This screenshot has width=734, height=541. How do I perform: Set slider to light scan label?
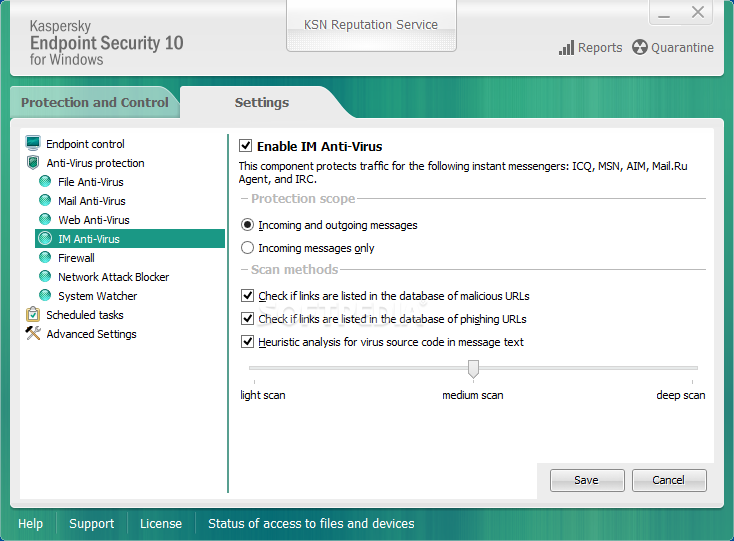pos(263,395)
